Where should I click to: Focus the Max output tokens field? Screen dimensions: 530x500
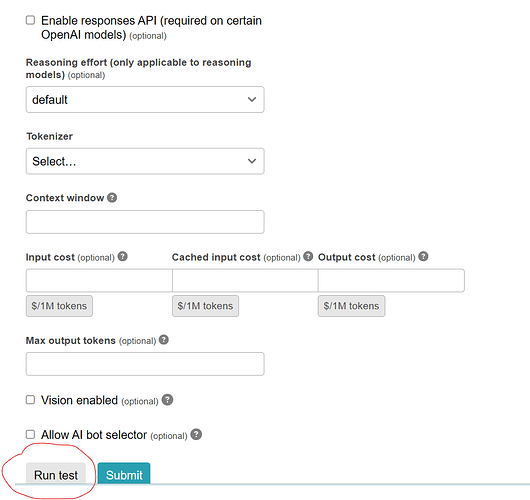click(145, 364)
